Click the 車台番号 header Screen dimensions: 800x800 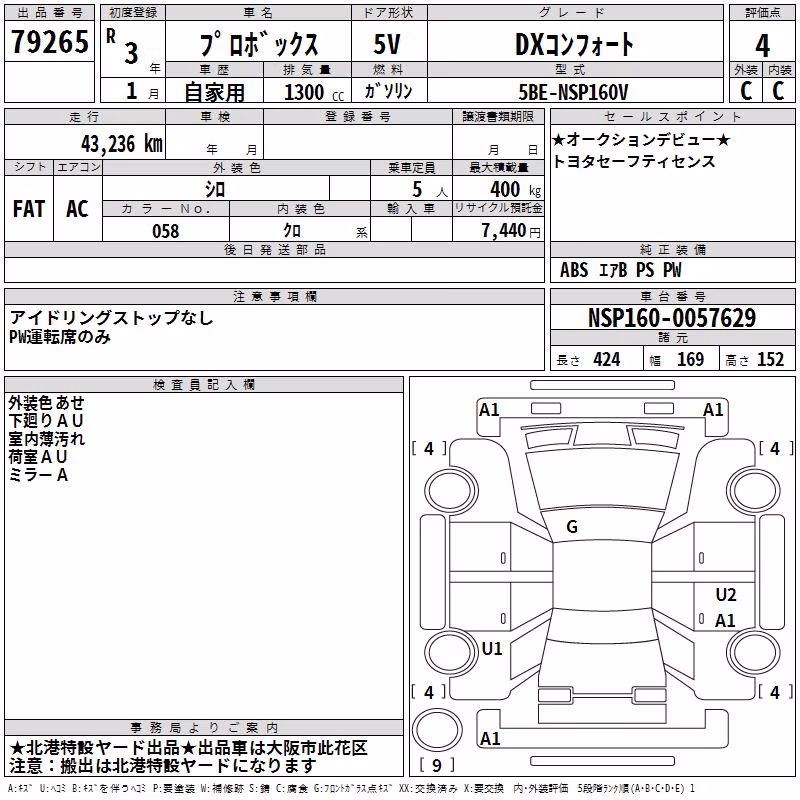click(x=672, y=296)
